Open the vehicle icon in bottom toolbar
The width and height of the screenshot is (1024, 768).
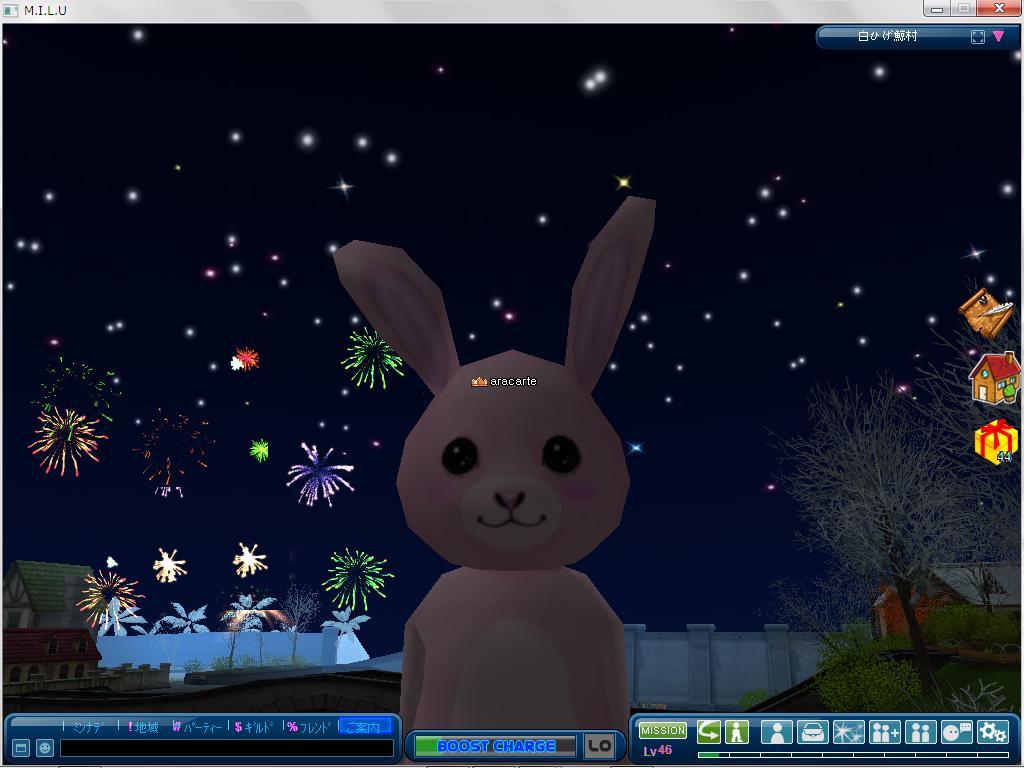[812, 732]
